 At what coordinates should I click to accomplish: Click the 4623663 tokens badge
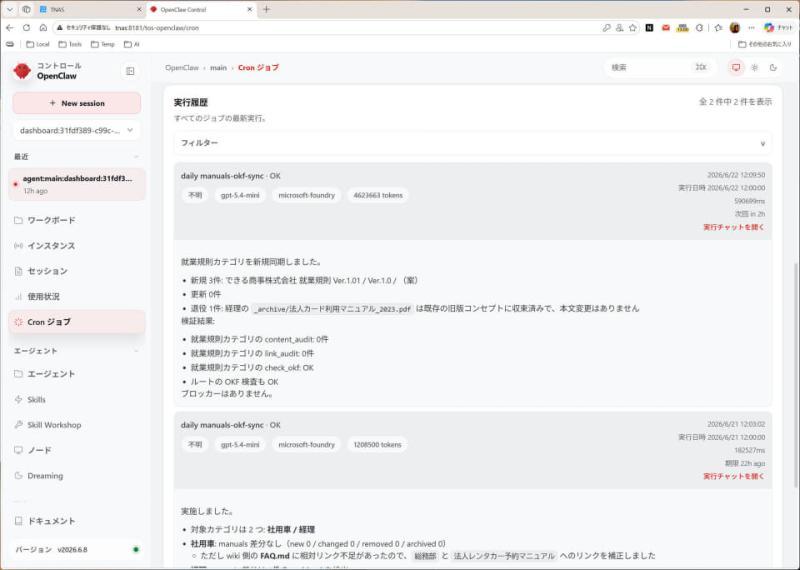point(378,195)
